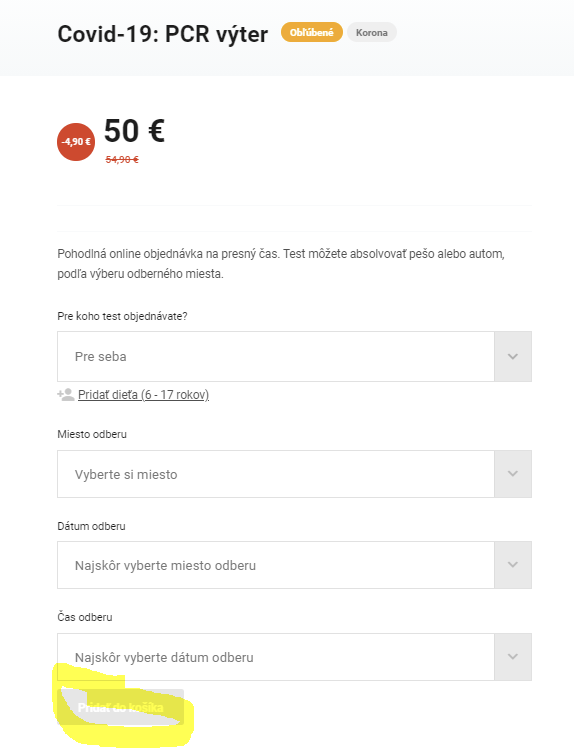
Task: Open the Pridať dieťa (6 - 17 rokov) link
Action: pos(143,395)
